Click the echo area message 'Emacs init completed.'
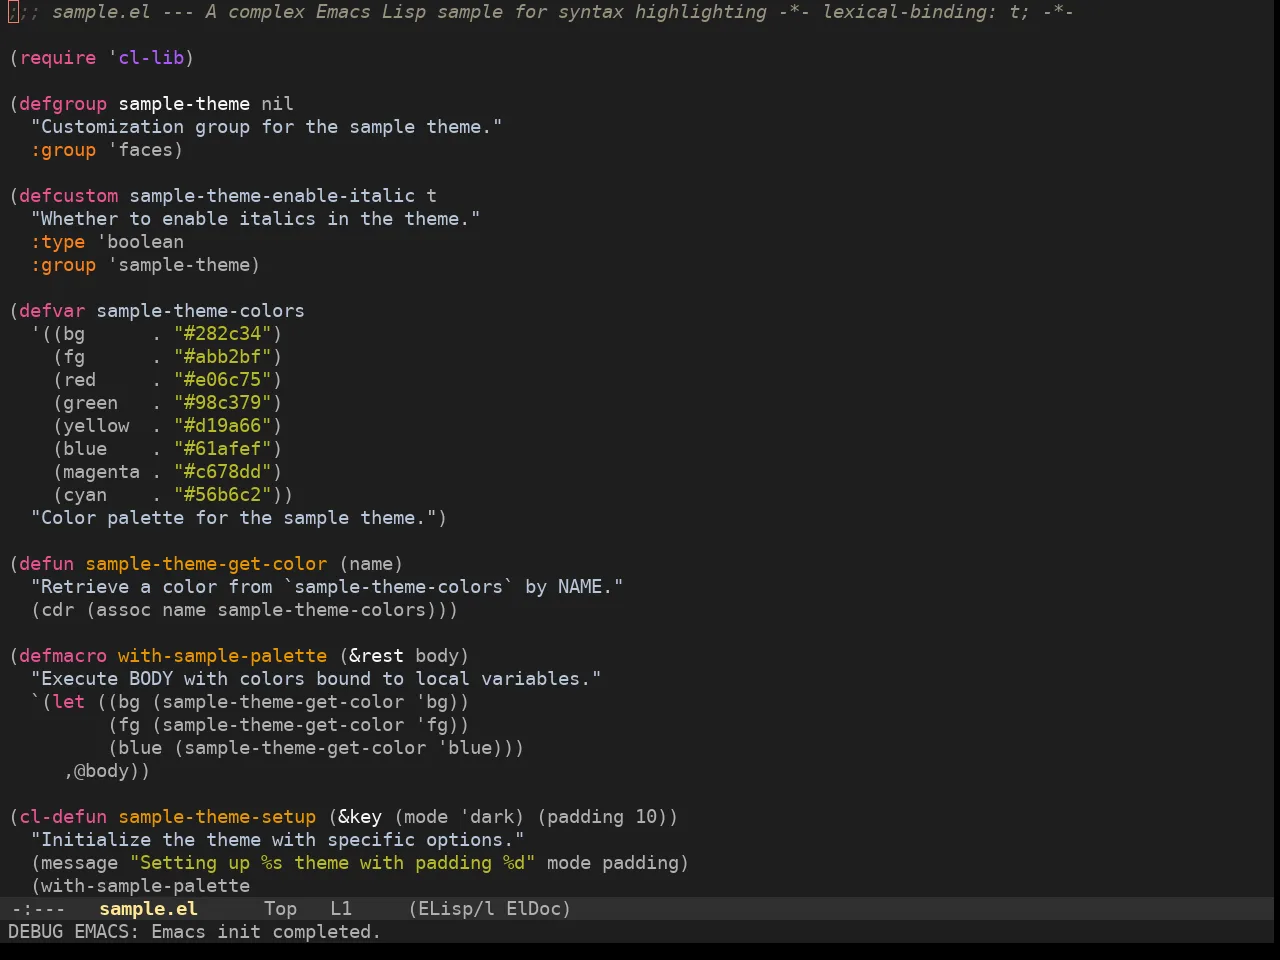 (x=266, y=931)
